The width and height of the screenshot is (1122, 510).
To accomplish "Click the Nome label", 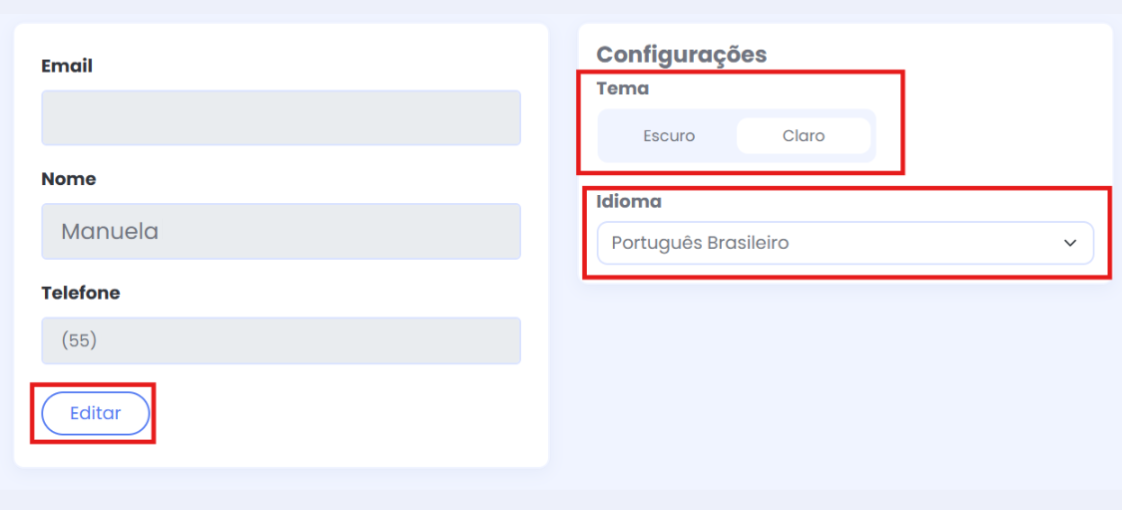I will (x=68, y=179).
